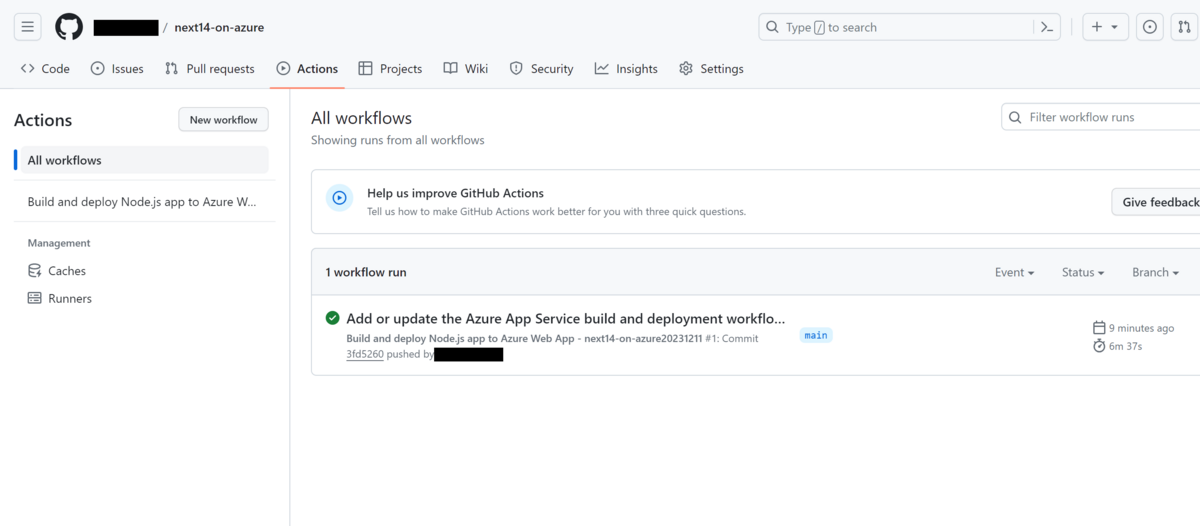Click the 6m 37s duration text

click(1125, 346)
